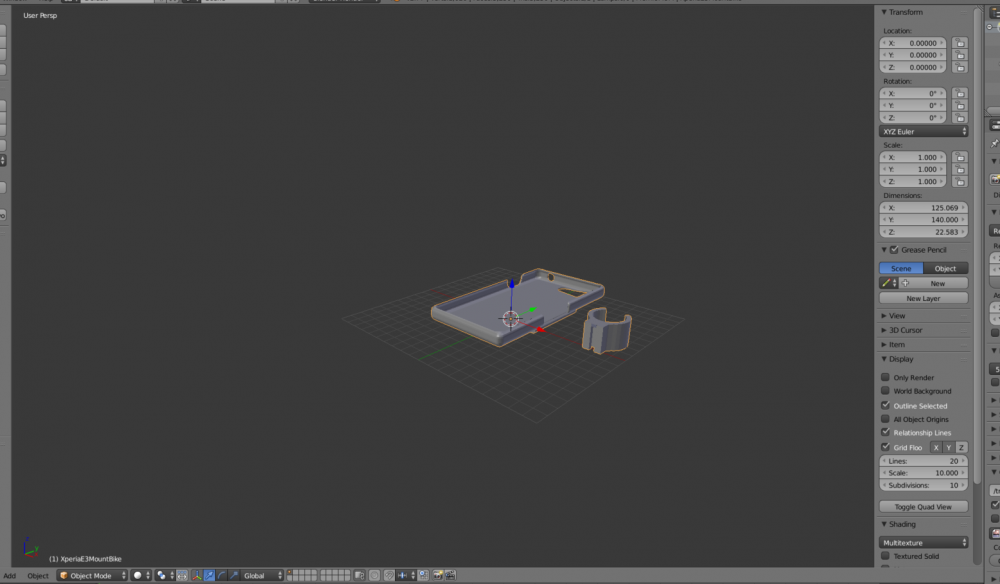Lock the Rotation X value
Viewport: 1000px width, 584px height.
tap(960, 94)
